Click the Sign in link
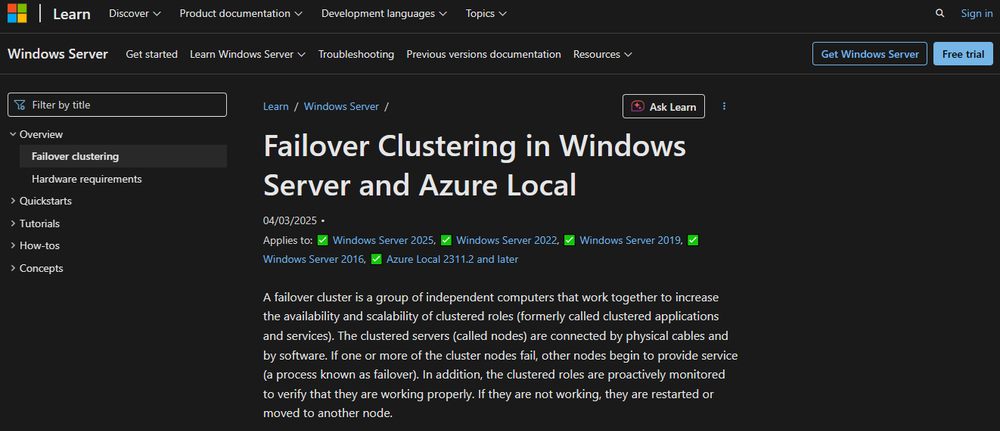The height and width of the screenshot is (431, 1000). [976, 13]
